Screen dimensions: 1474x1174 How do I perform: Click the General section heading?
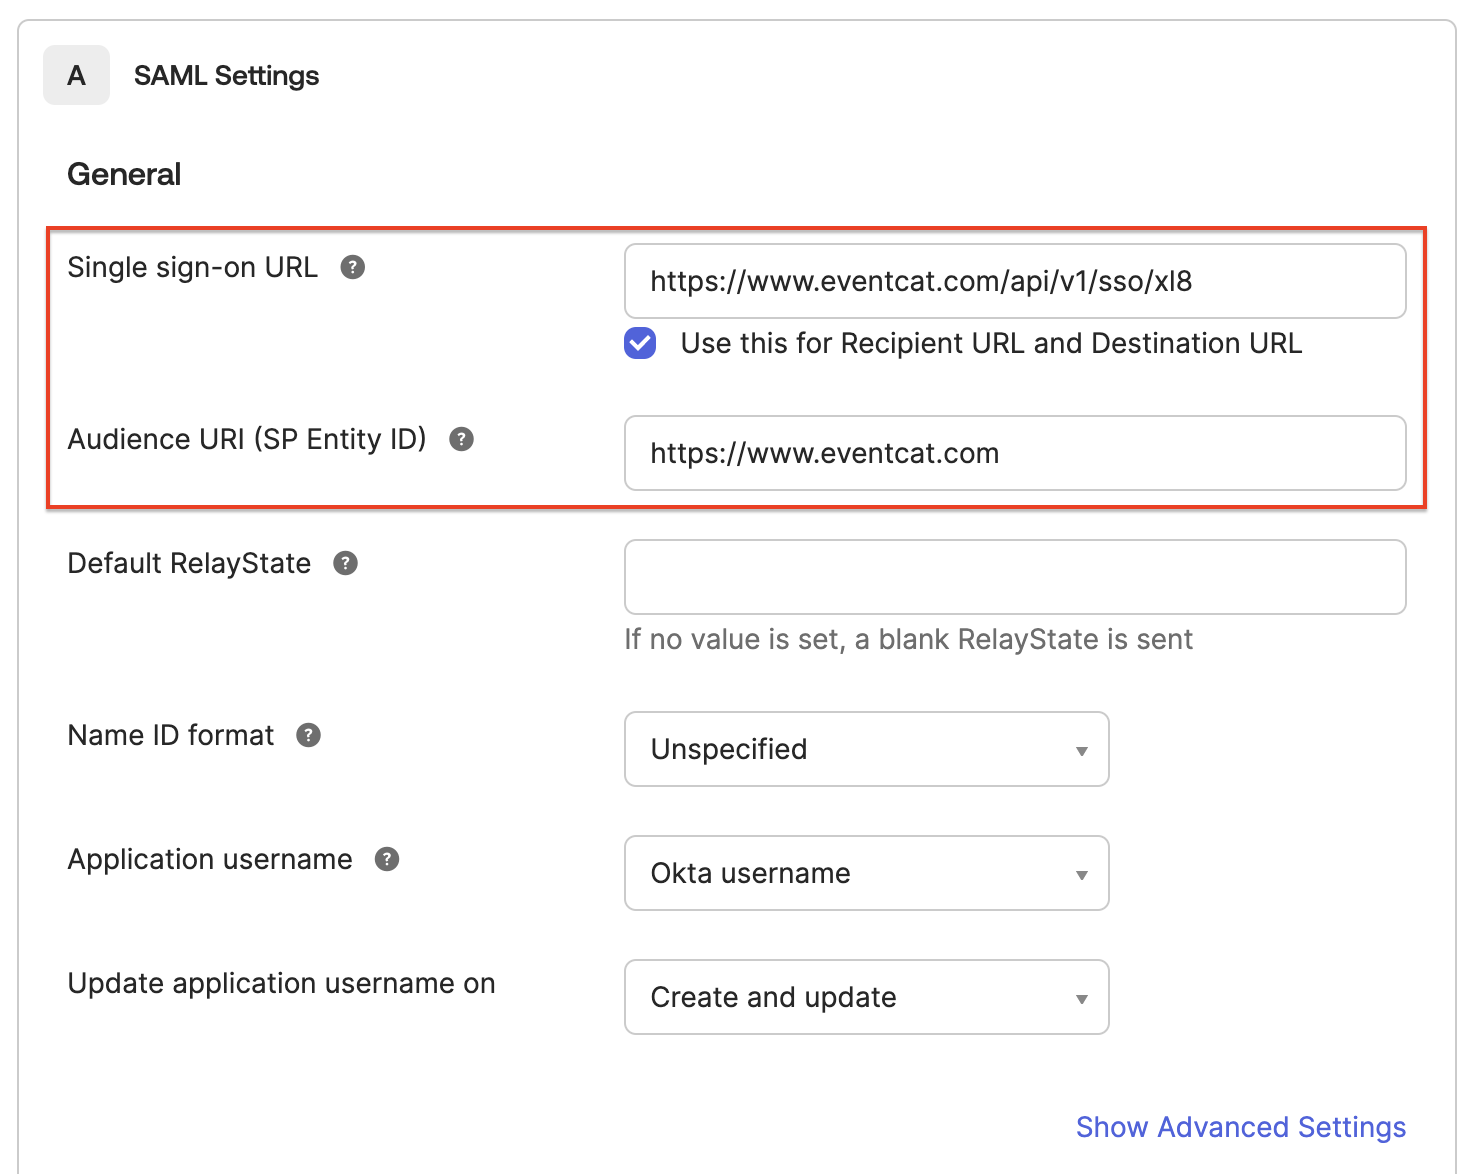coord(124,174)
